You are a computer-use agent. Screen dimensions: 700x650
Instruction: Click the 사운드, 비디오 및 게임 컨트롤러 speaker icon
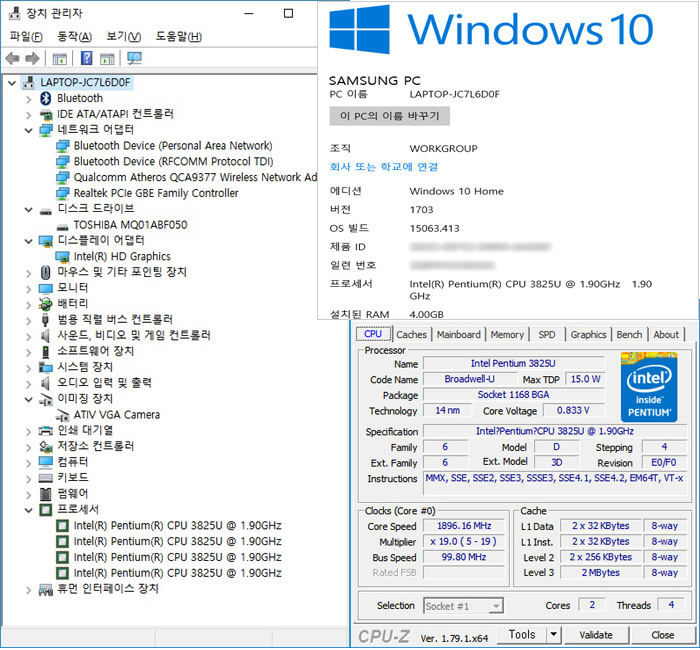pos(45,335)
